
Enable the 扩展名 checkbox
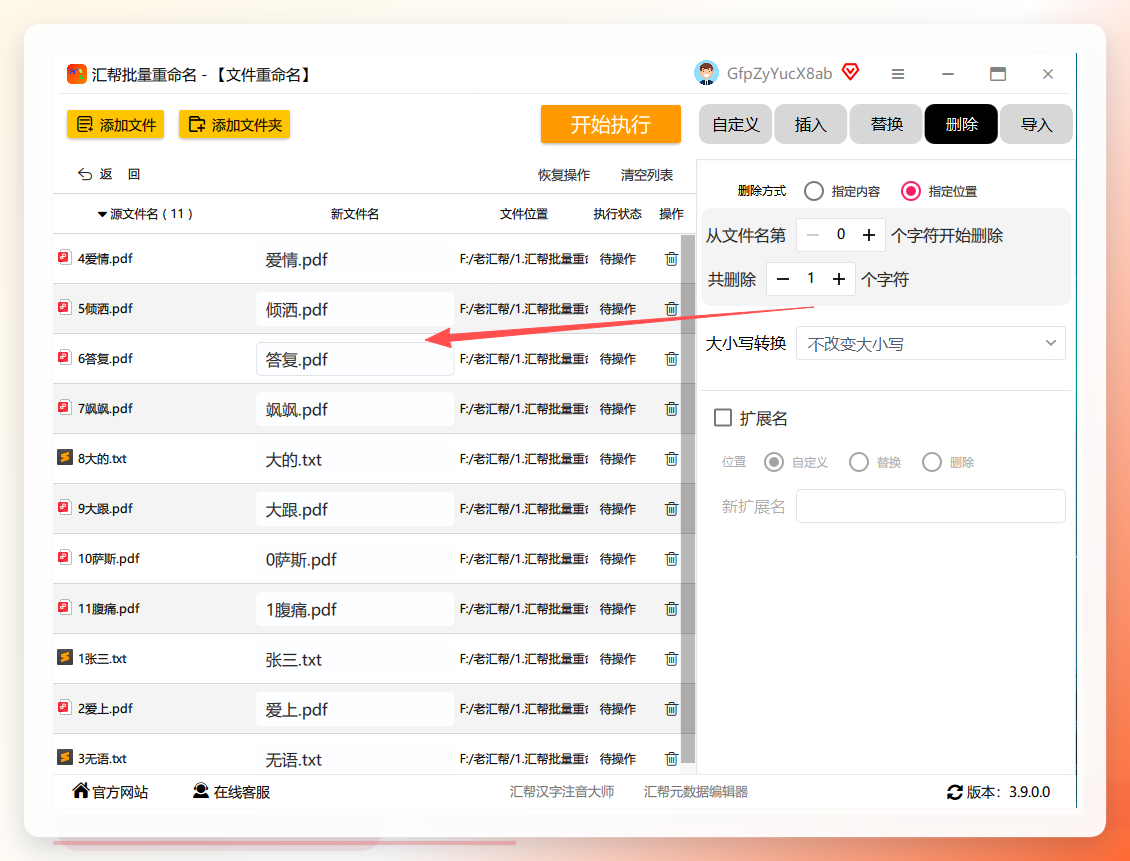723,418
